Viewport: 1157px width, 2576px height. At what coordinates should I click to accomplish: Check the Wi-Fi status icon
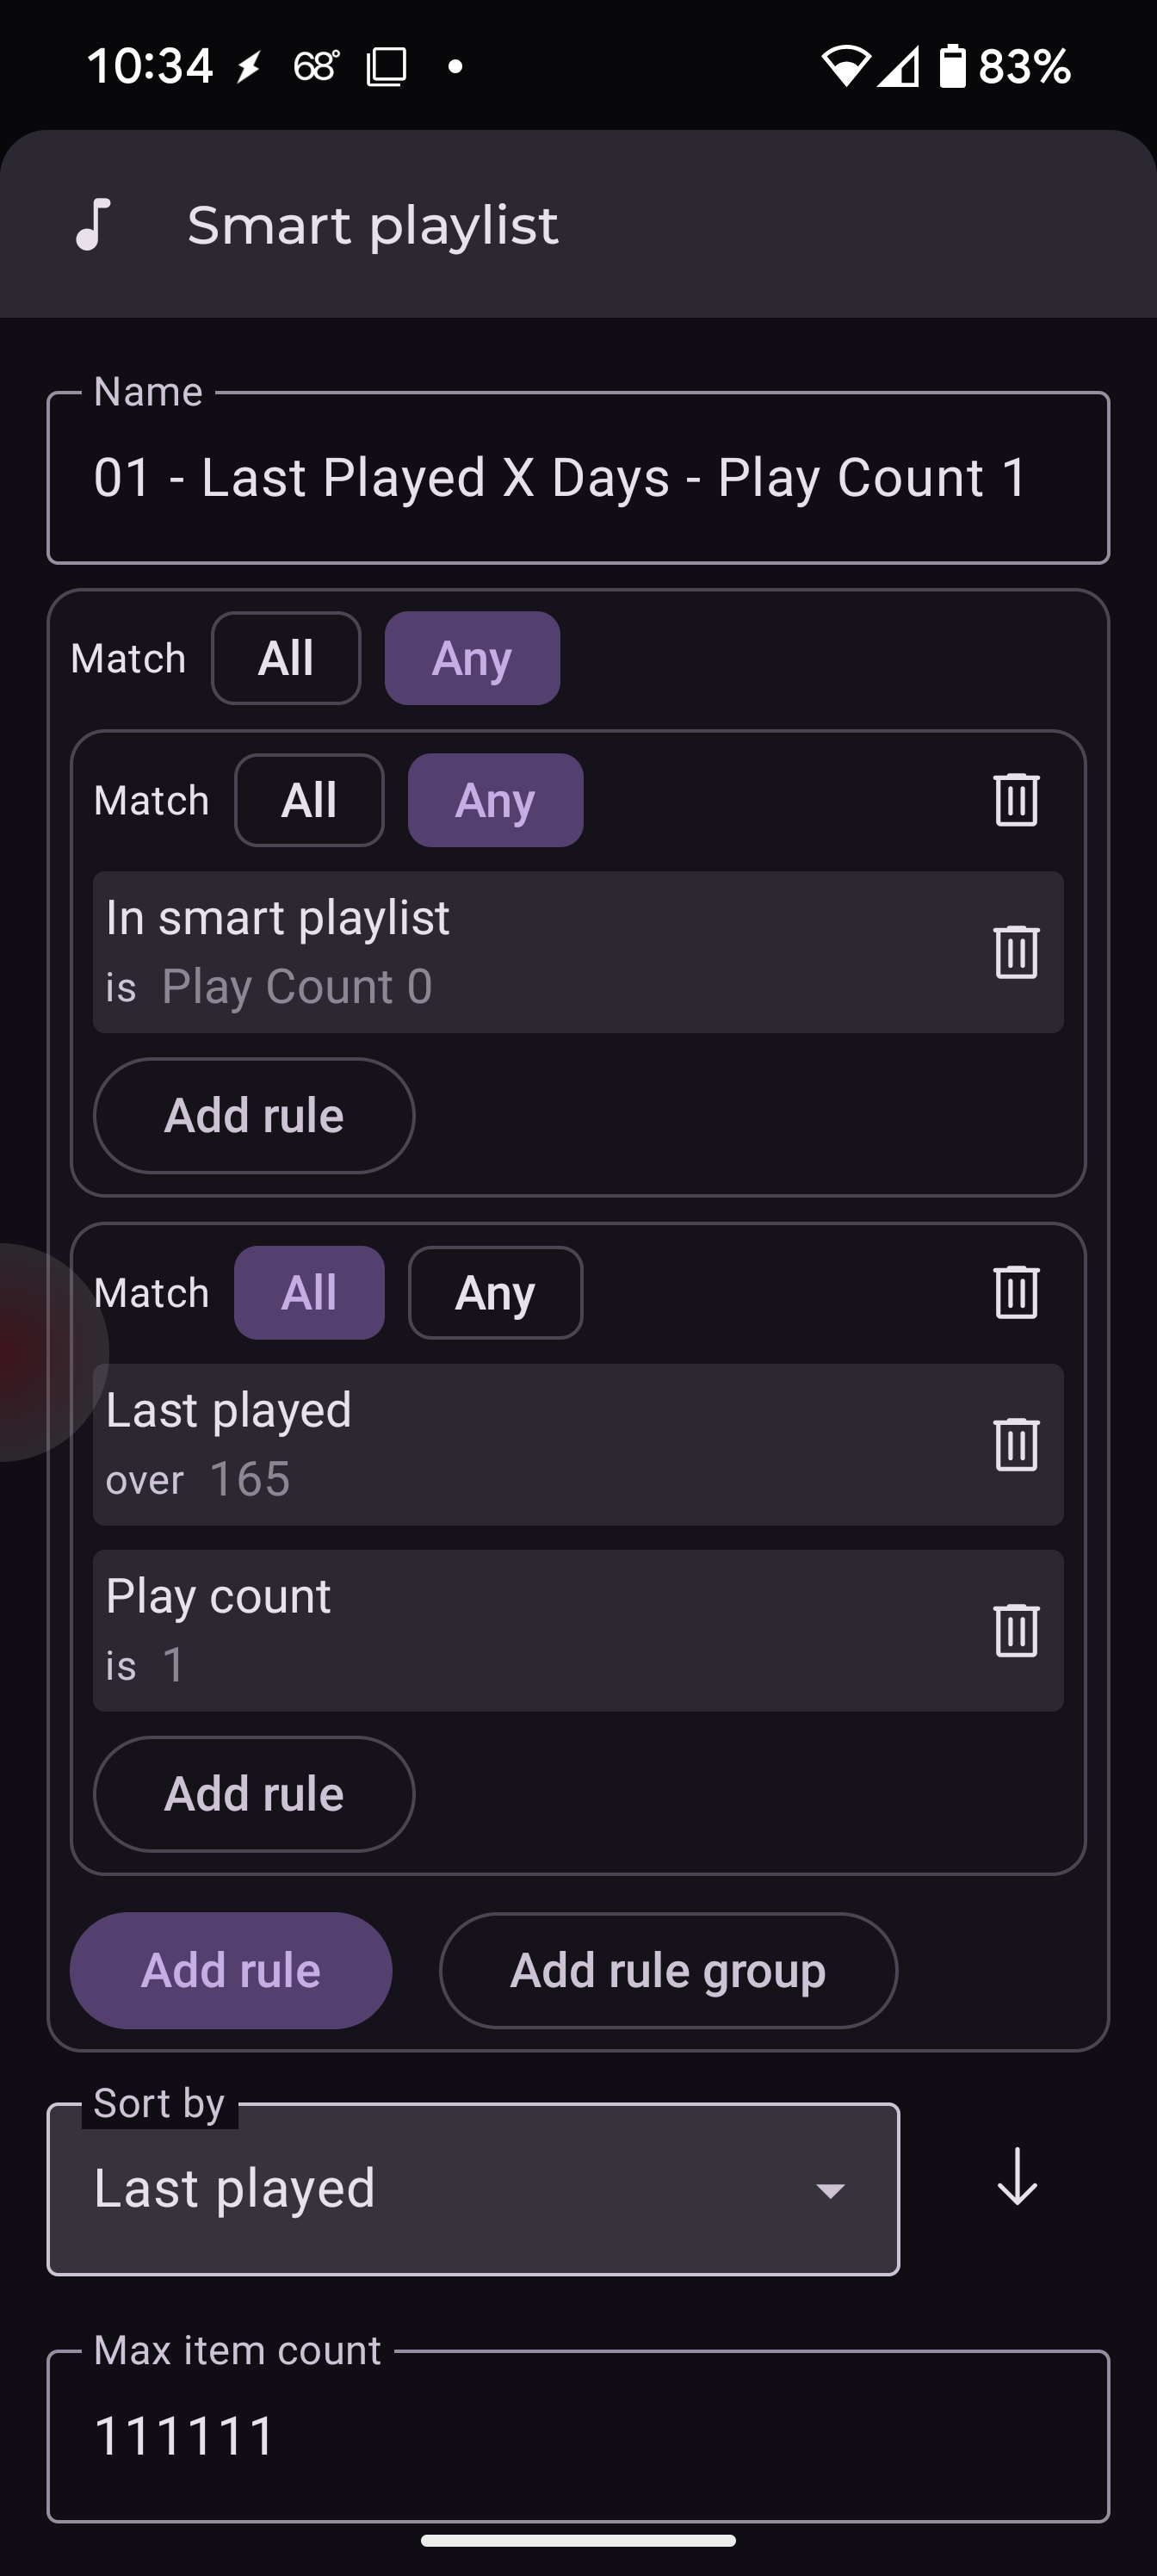click(x=845, y=67)
